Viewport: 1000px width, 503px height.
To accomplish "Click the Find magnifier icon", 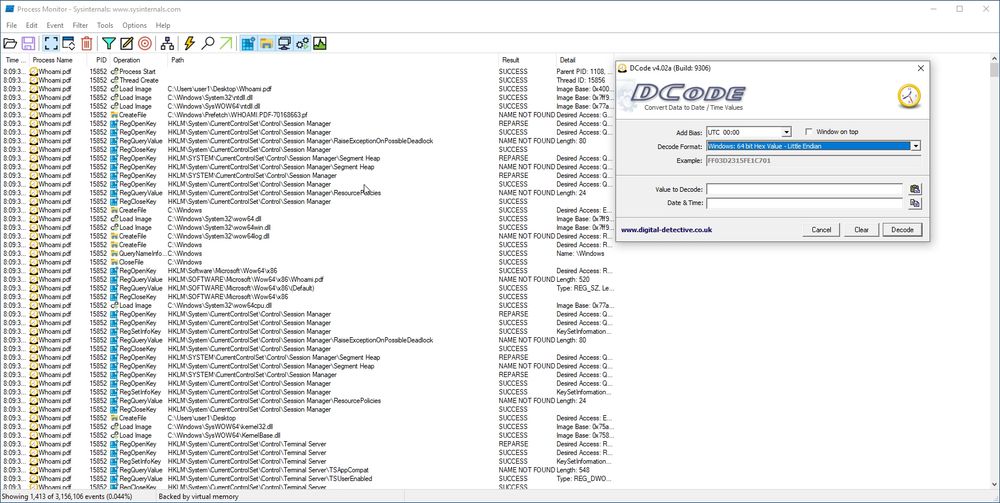I will [x=208, y=43].
